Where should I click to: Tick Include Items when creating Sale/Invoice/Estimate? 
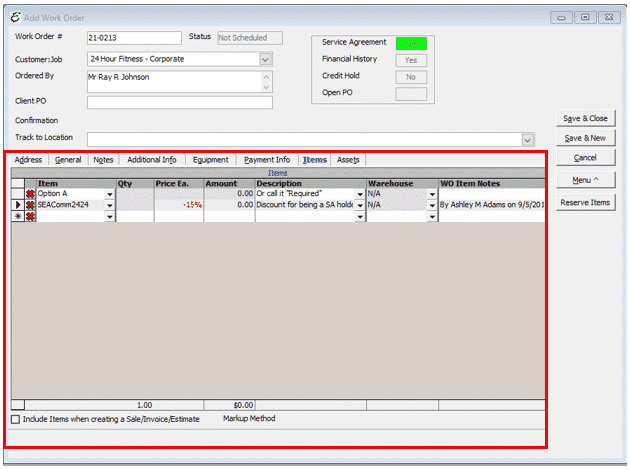(x=15, y=420)
